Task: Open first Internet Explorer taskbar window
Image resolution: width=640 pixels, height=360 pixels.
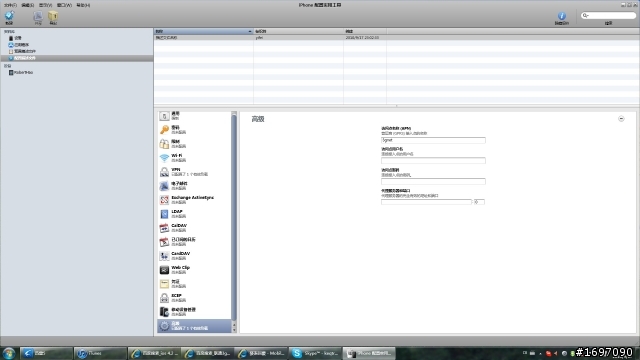Action: point(154,353)
